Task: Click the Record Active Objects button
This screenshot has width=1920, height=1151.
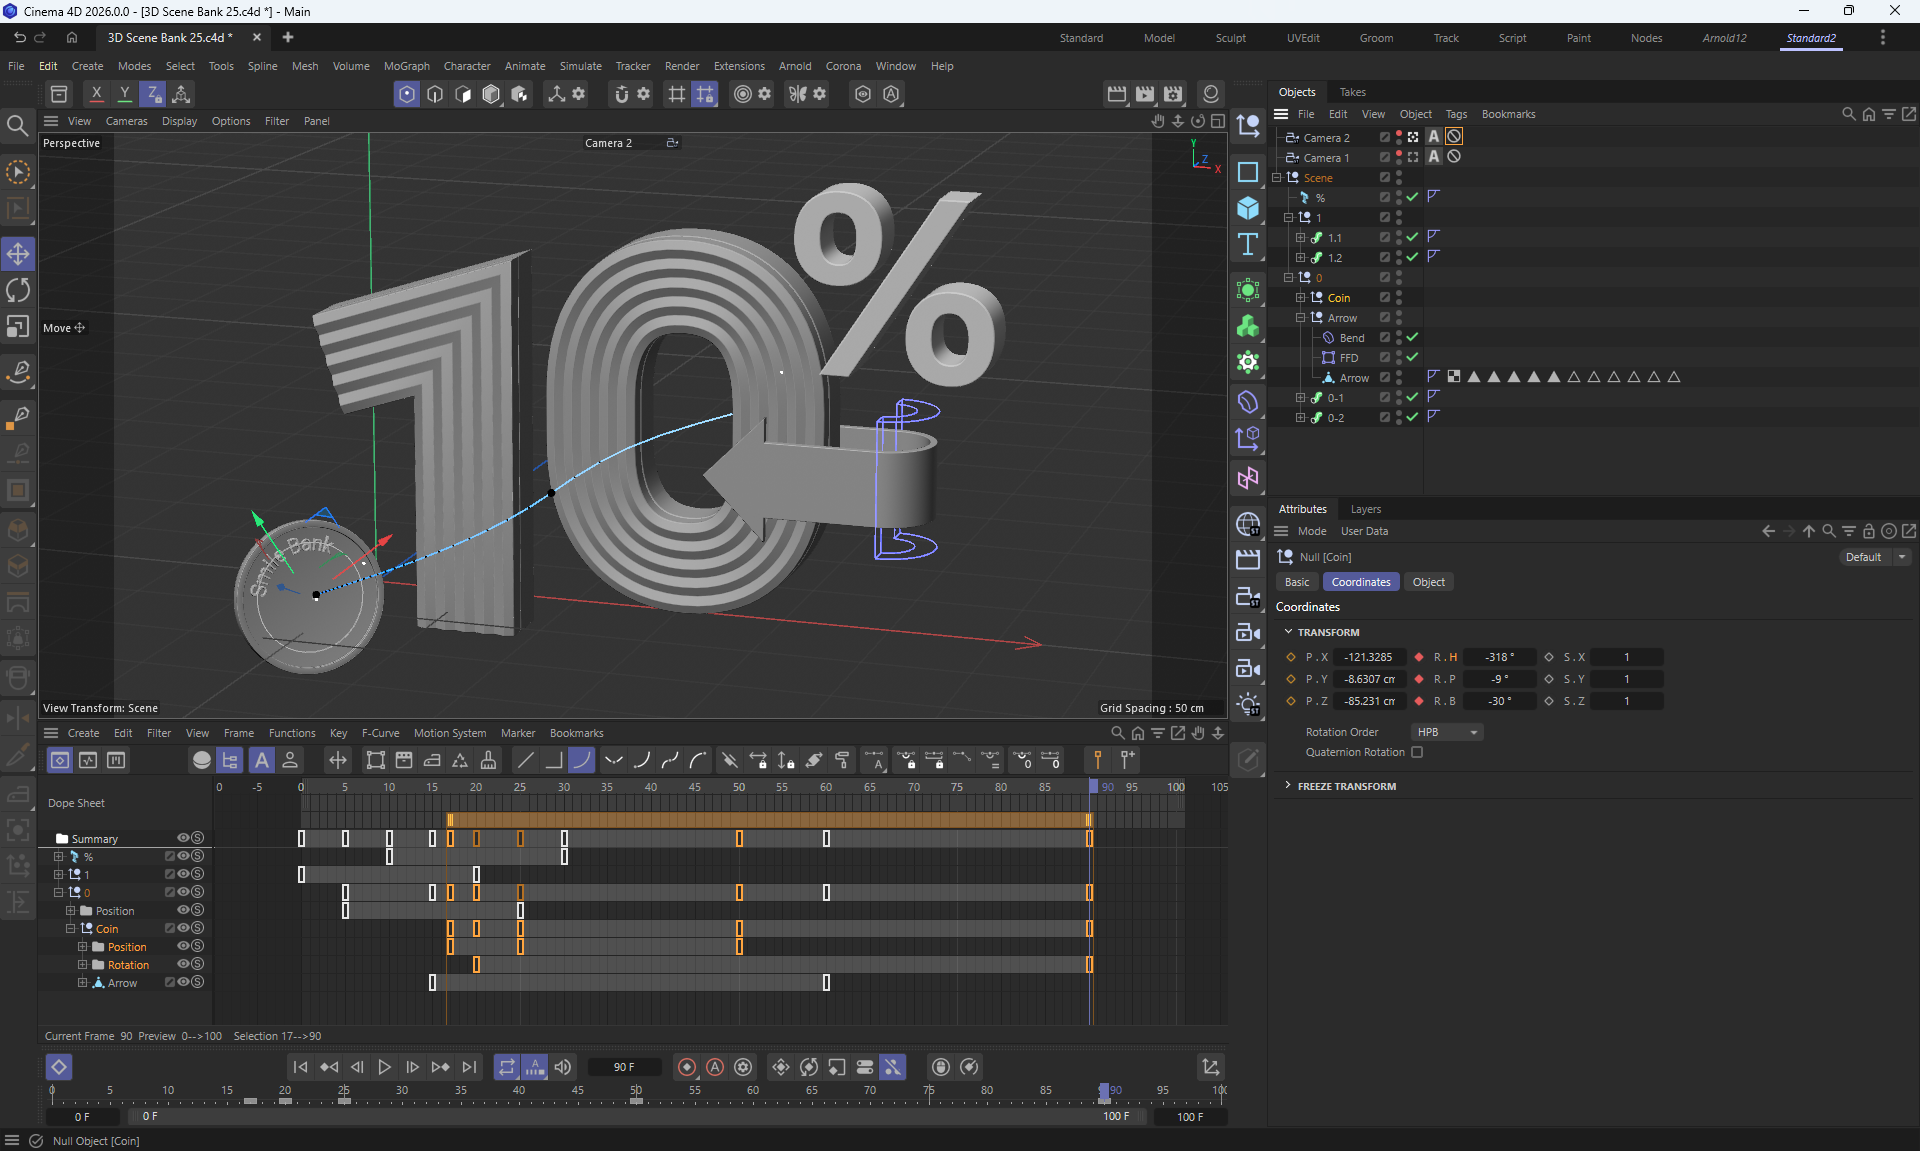Action: (x=687, y=1067)
